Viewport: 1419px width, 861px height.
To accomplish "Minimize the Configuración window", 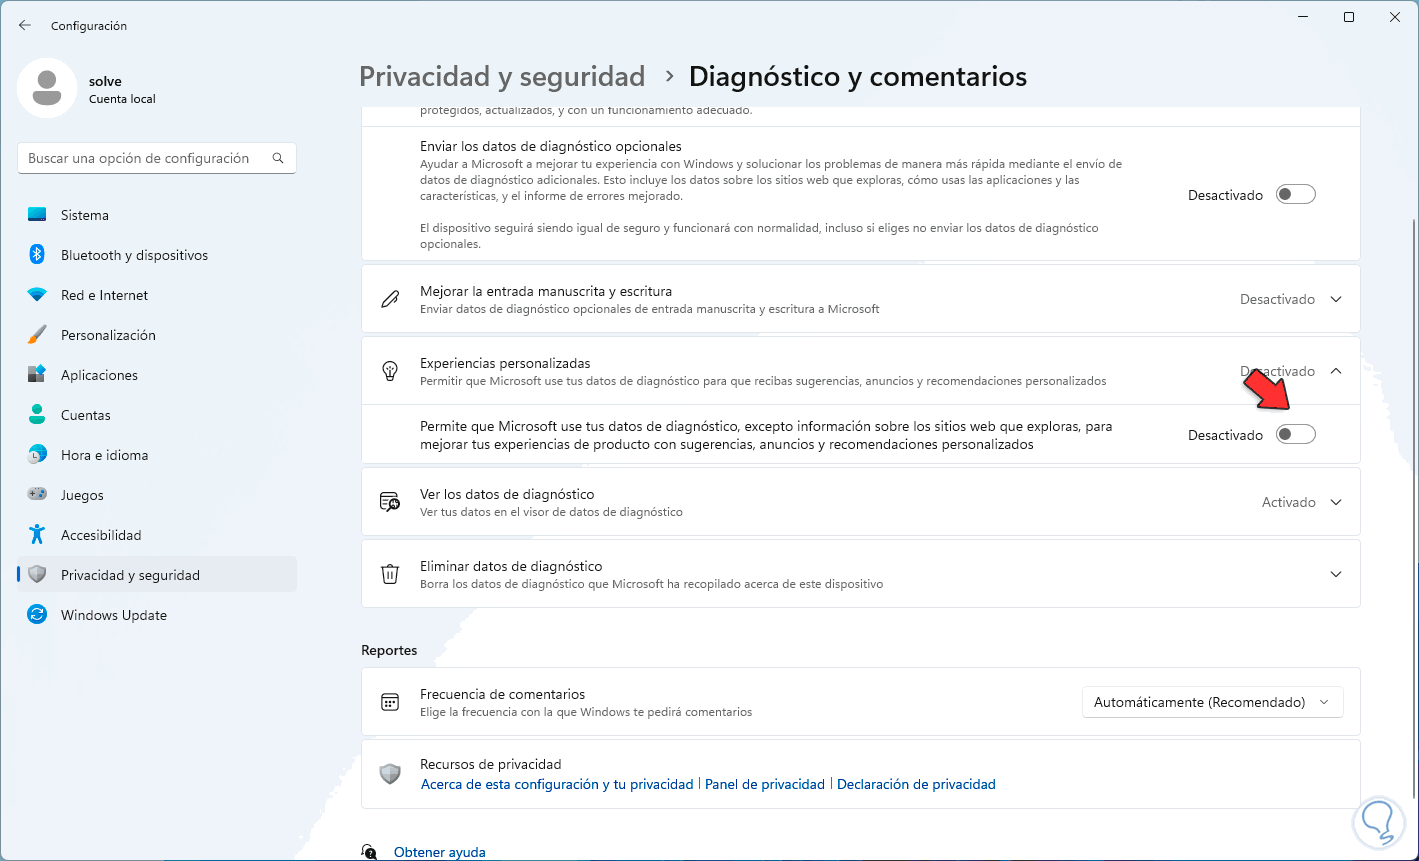I will coord(1303,17).
